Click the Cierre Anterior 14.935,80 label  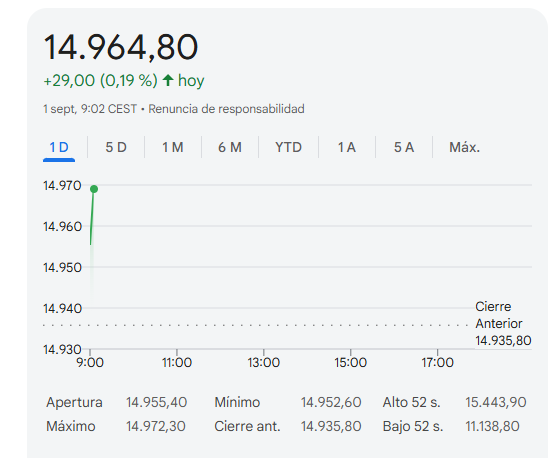pyautogui.click(x=503, y=324)
